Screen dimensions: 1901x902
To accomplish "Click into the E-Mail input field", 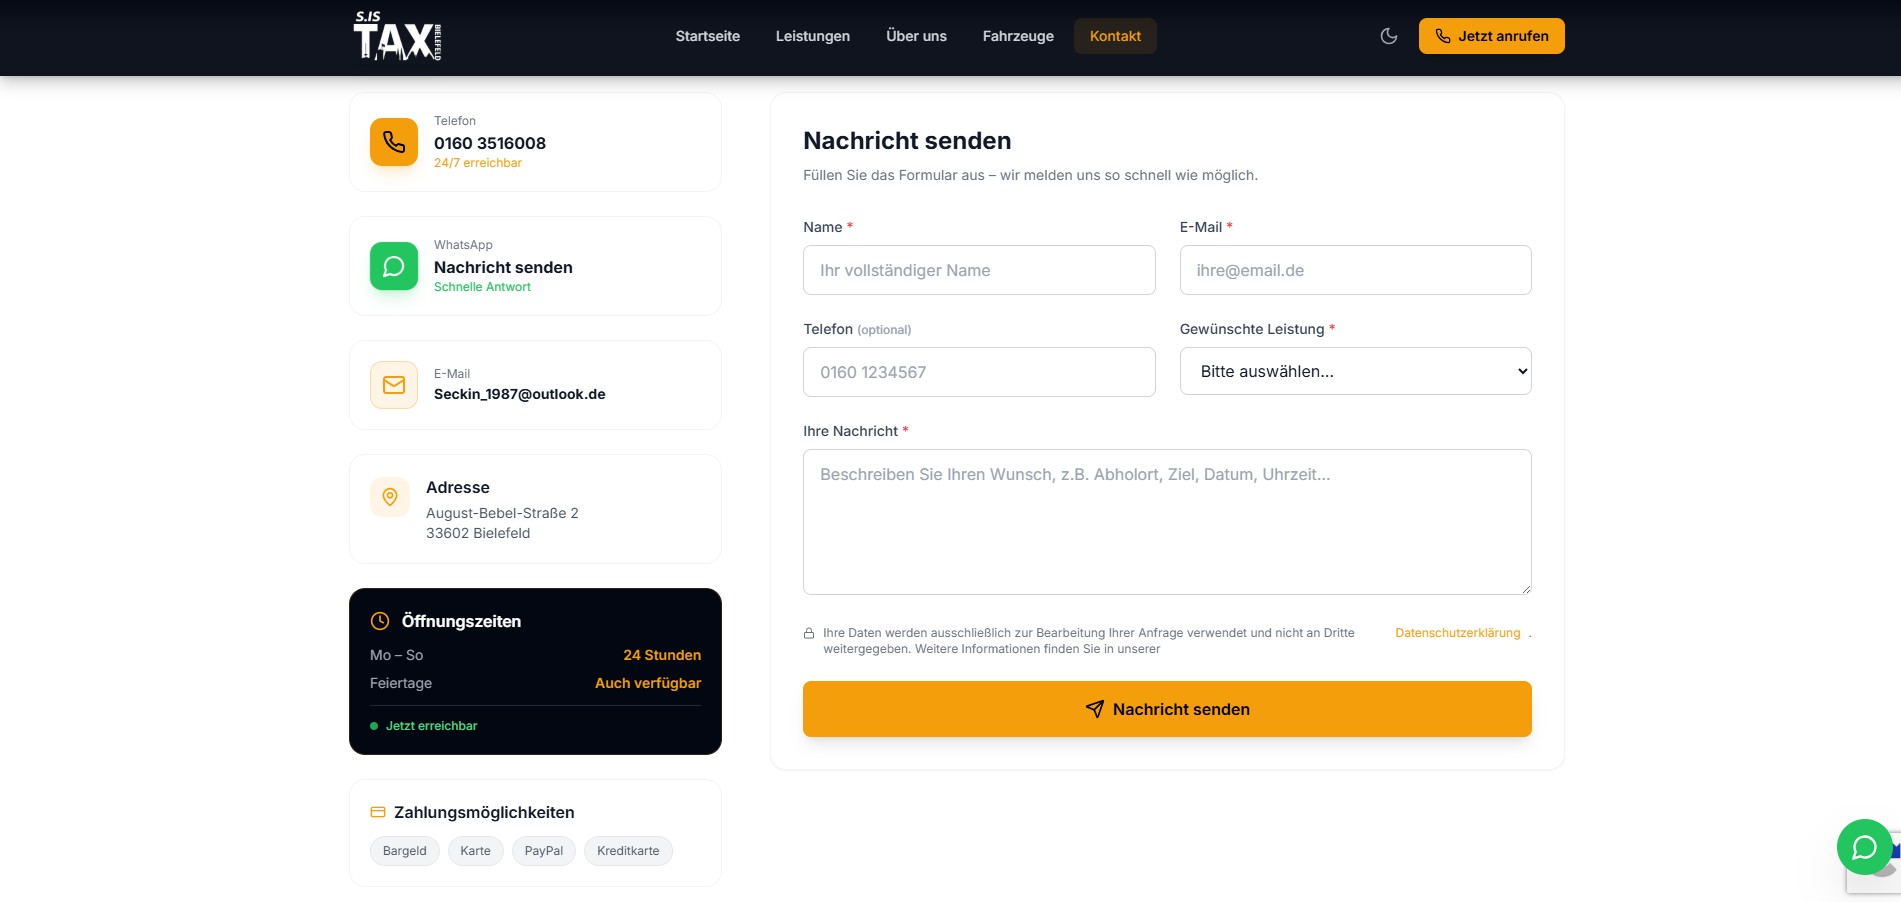I will click(x=1355, y=270).
